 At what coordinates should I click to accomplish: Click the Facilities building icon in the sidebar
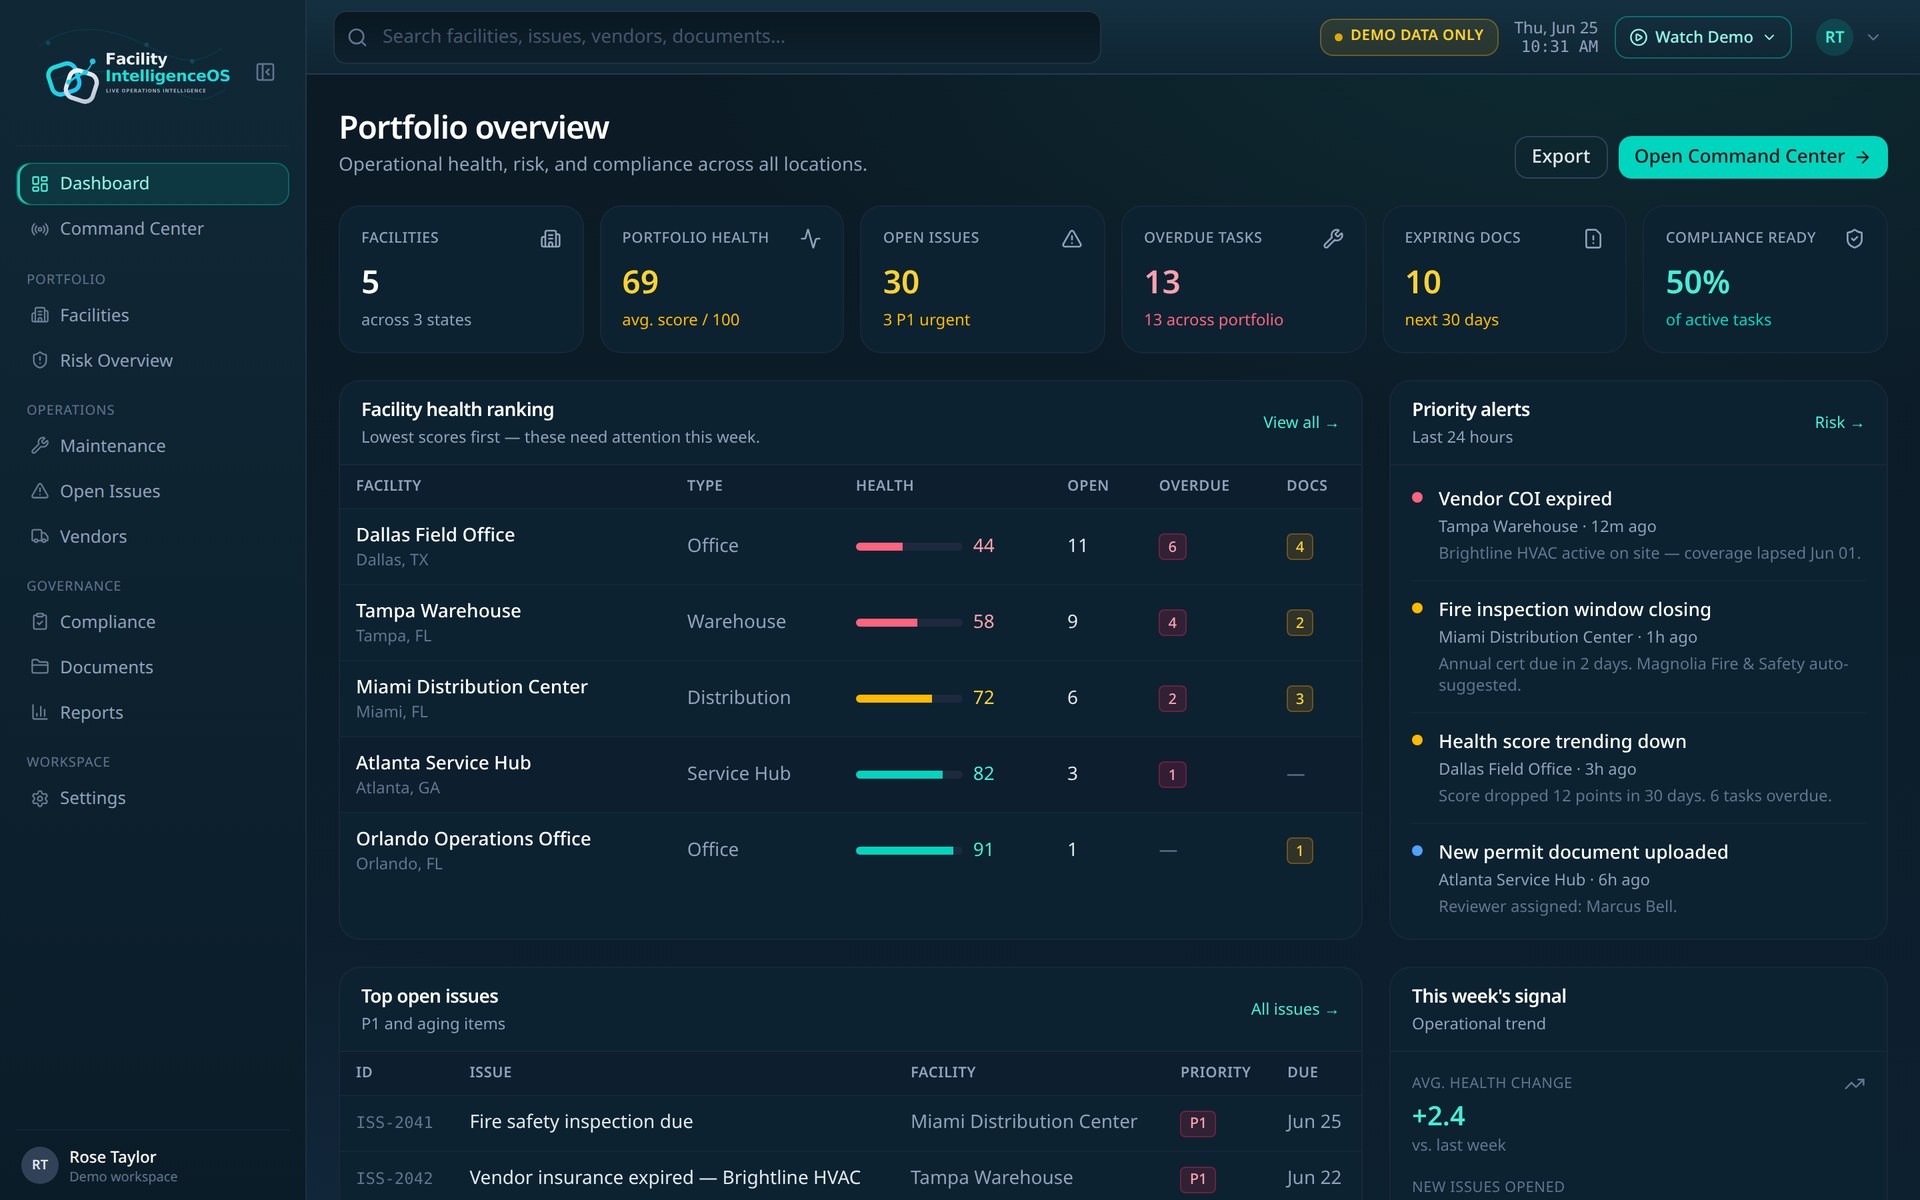pos(40,315)
